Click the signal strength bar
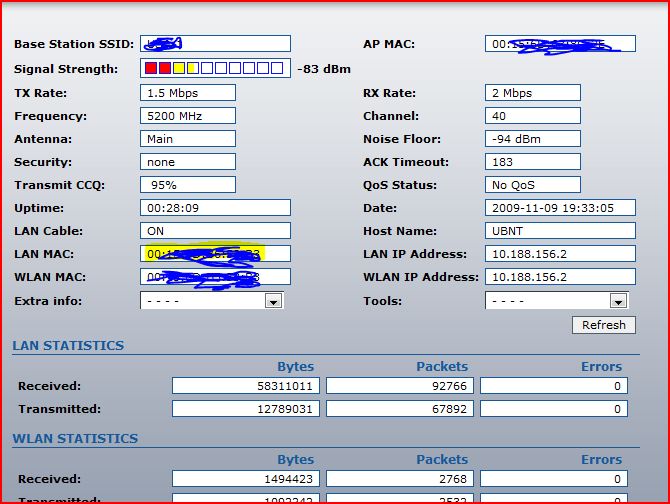The width and height of the screenshot is (670, 504). (x=215, y=68)
